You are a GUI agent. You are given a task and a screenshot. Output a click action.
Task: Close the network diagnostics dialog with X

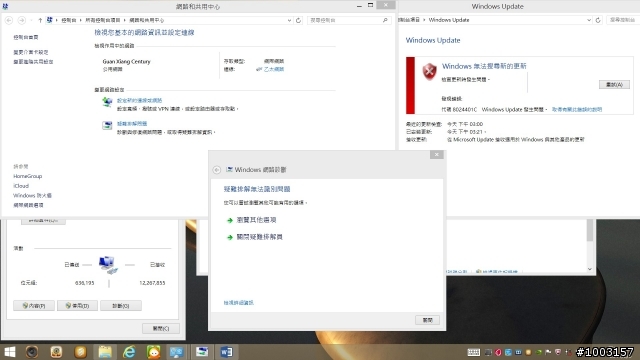pyautogui.click(x=436, y=155)
